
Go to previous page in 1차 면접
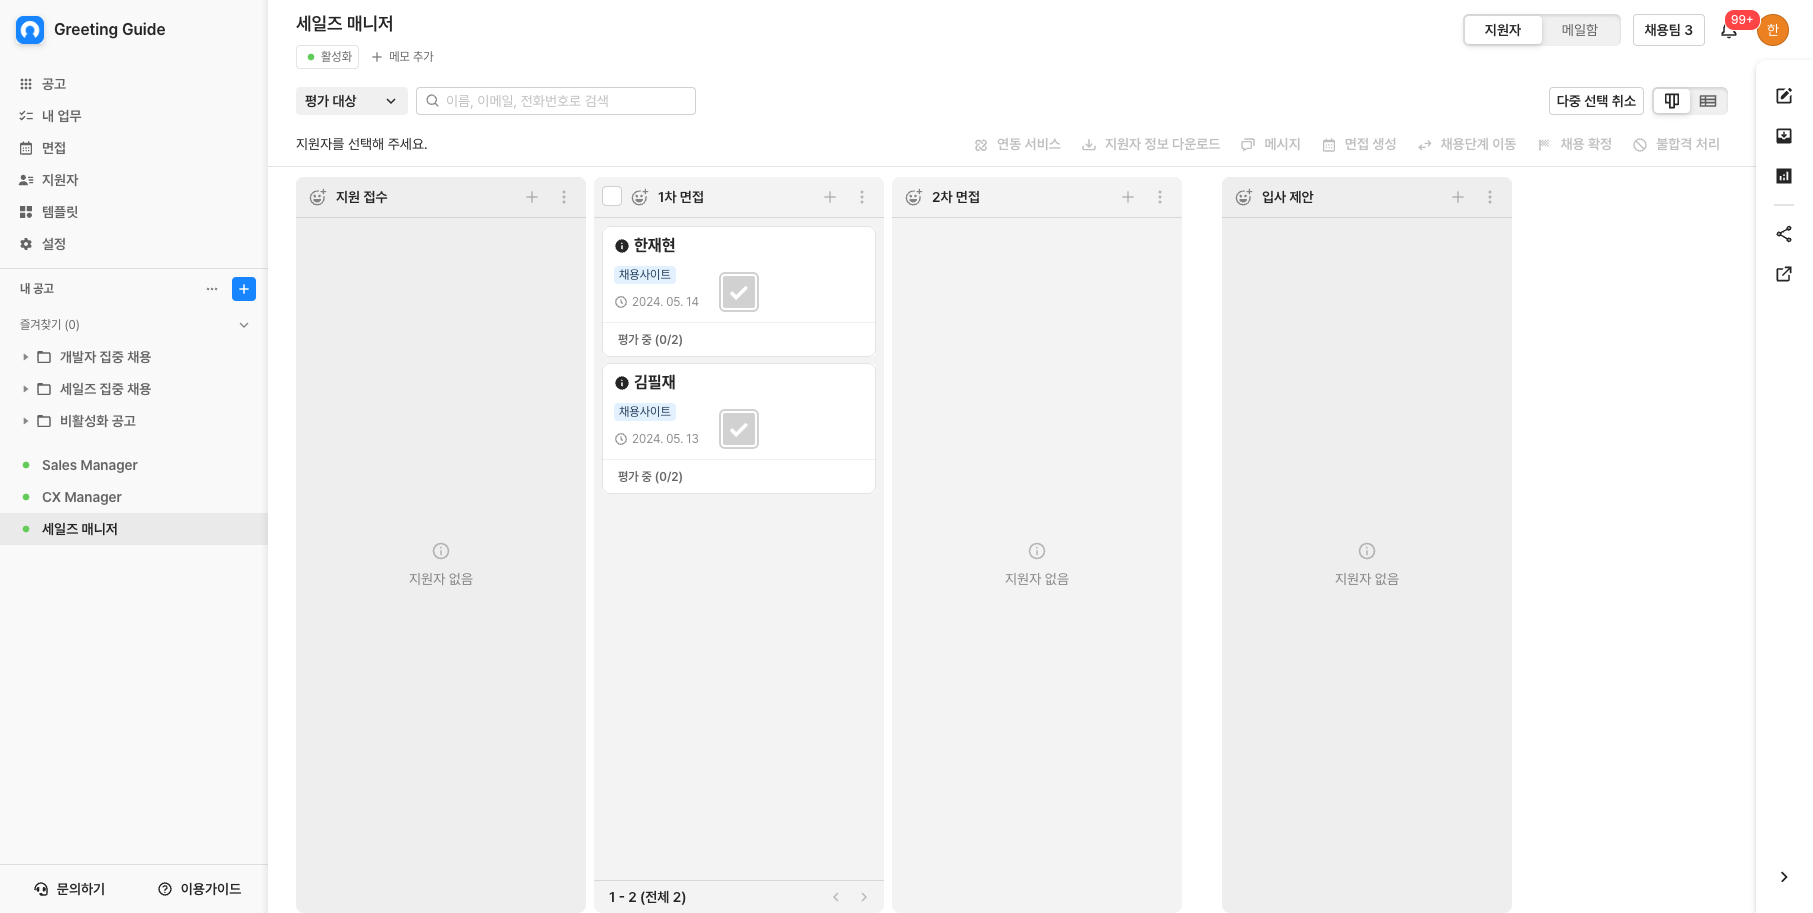tap(836, 897)
